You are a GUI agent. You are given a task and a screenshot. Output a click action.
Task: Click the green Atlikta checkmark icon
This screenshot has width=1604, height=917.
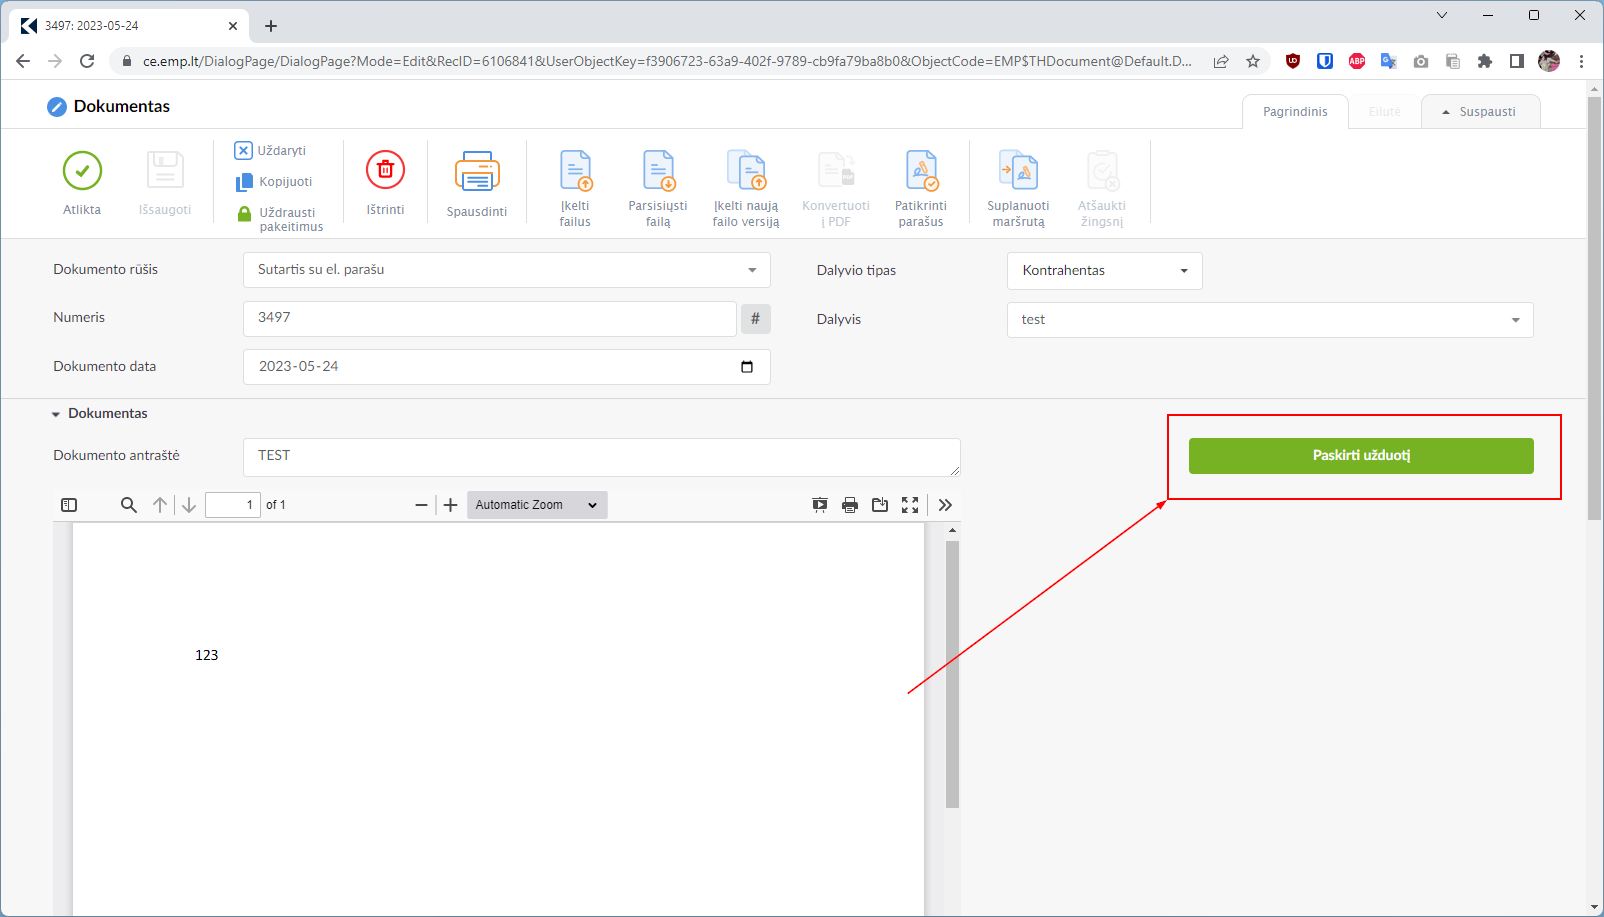82,171
